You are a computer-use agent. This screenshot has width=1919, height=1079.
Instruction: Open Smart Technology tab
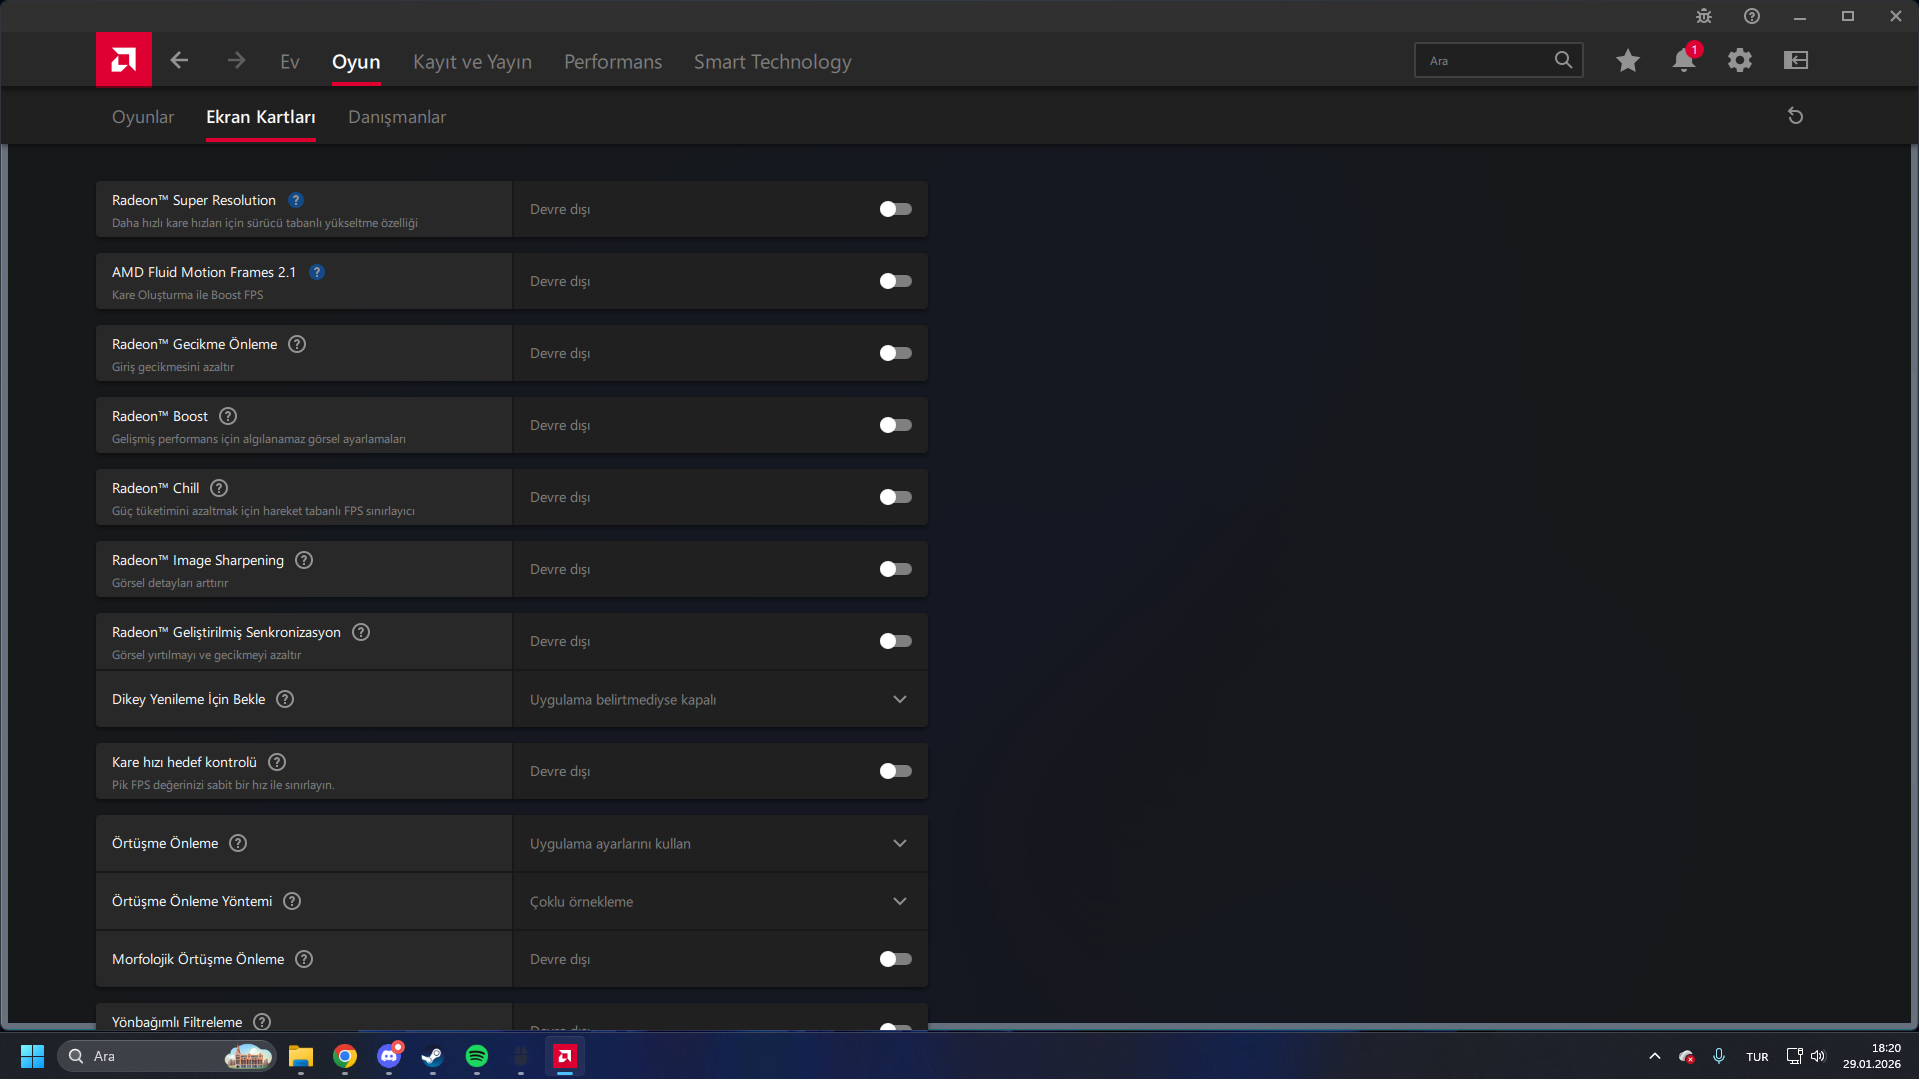click(773, 62)
